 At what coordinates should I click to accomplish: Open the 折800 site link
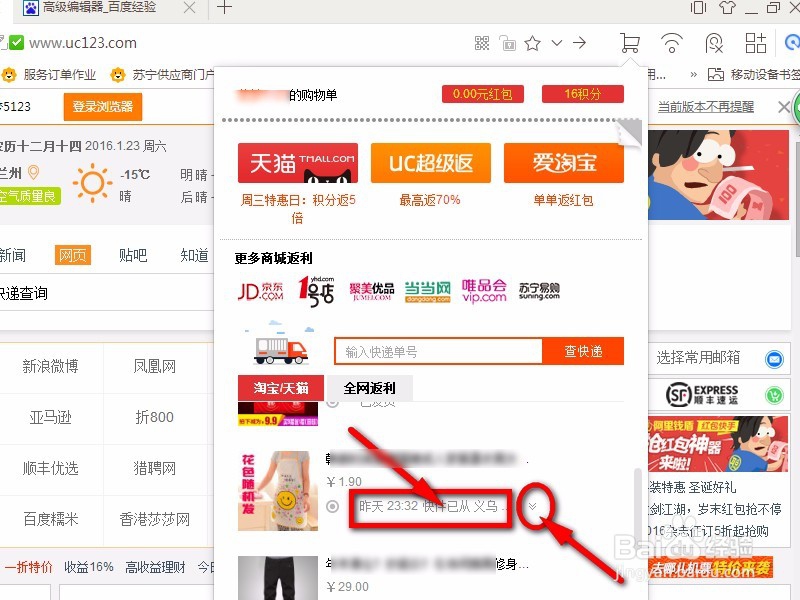coord(155,417)
